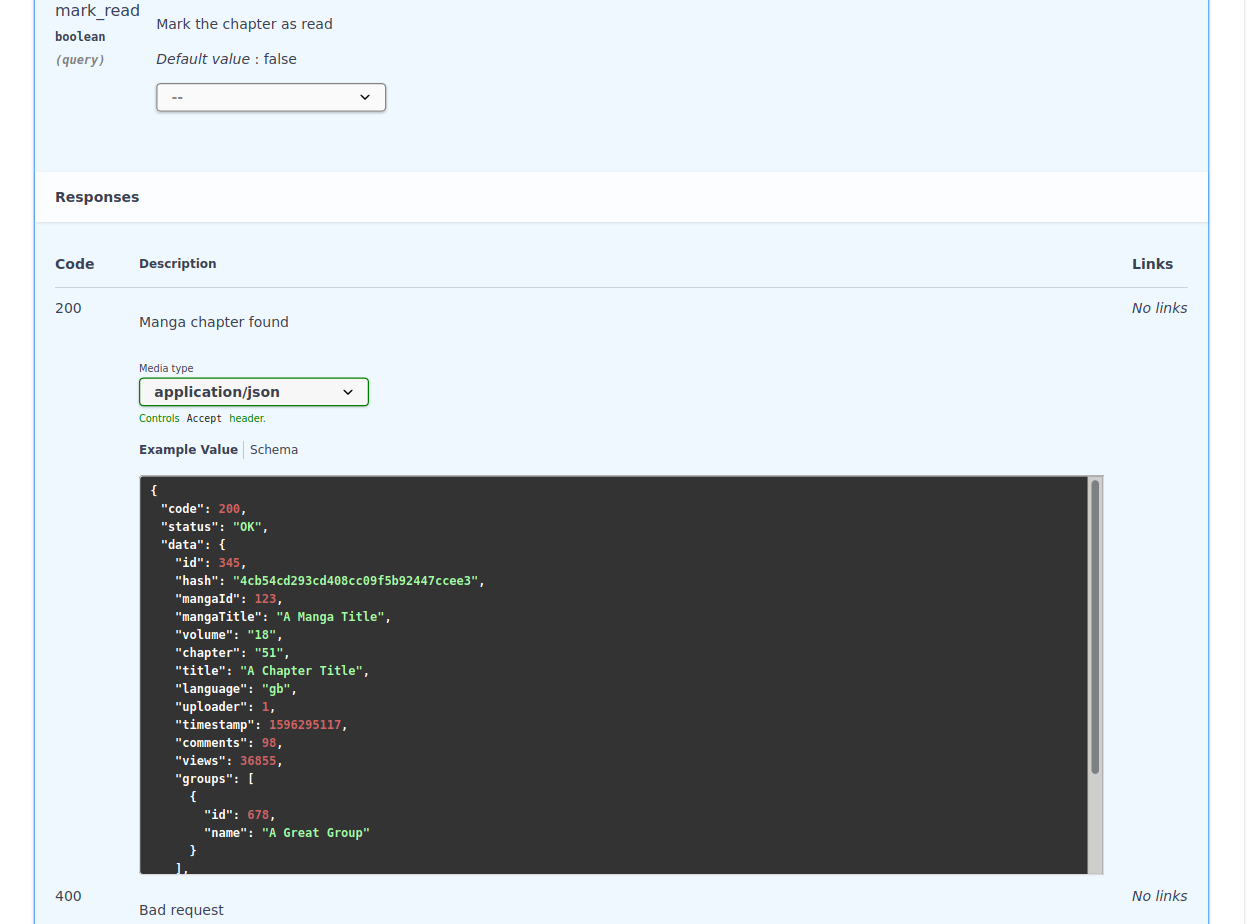
Task: Select the Example Value tab
Action: pos(188,450)
